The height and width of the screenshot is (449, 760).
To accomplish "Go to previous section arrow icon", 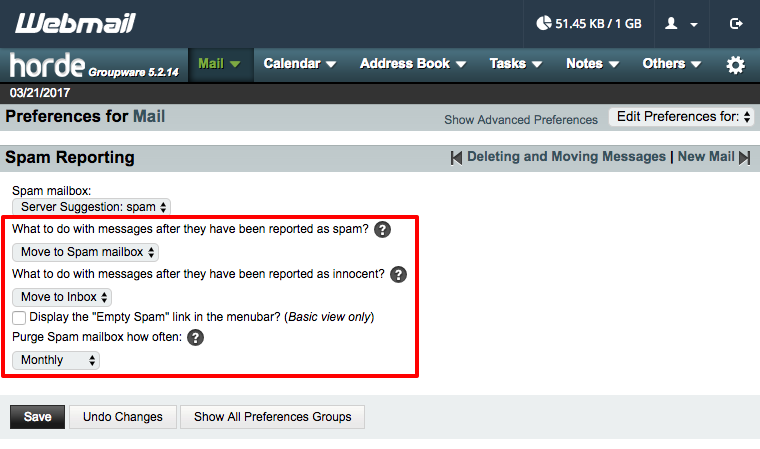I will tap(456, 158).
